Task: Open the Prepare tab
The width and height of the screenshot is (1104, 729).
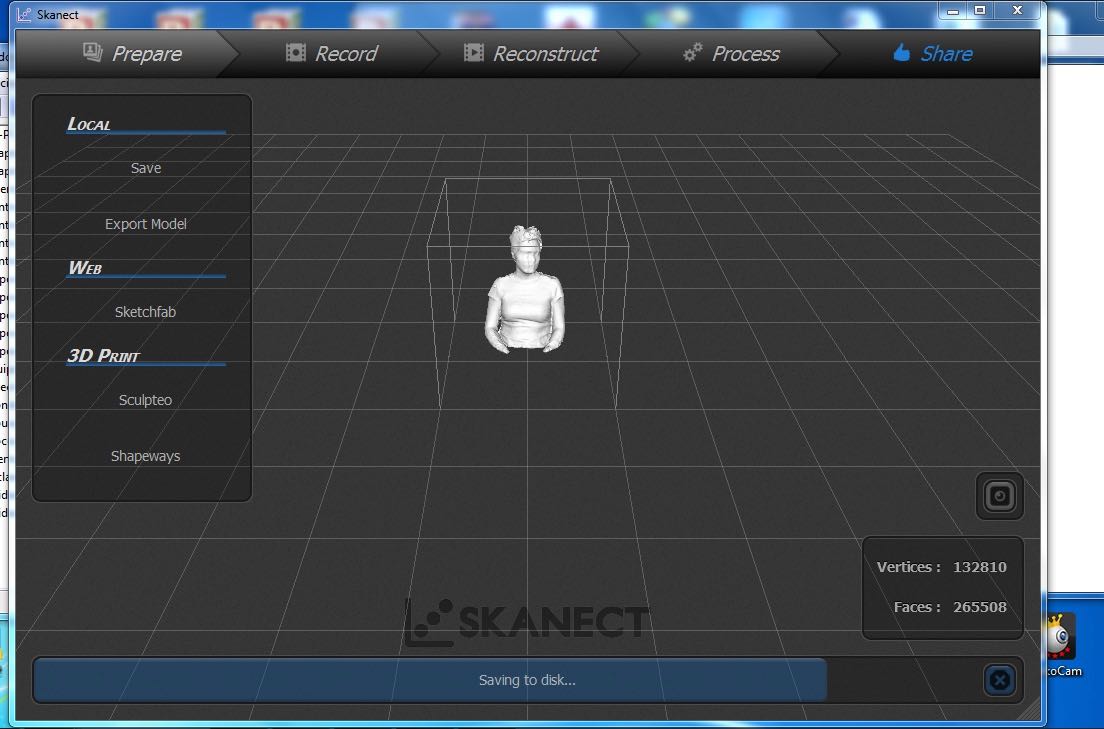Action: [x=132, y=54]
